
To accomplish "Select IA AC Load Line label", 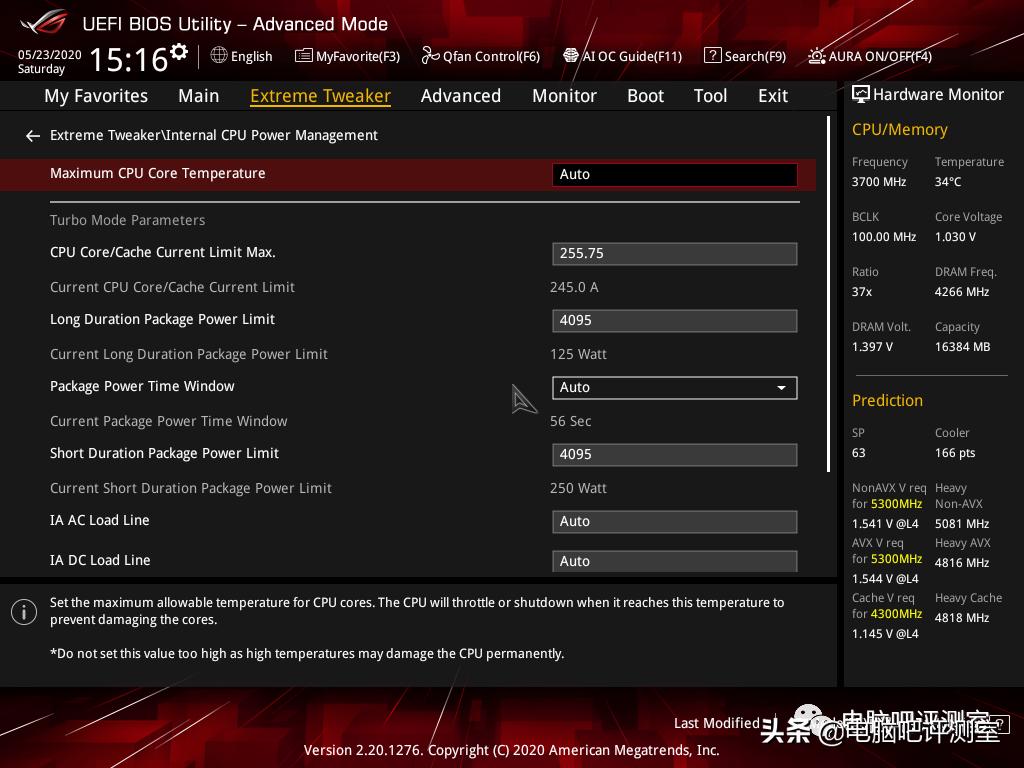I will [x=99, y=520].
